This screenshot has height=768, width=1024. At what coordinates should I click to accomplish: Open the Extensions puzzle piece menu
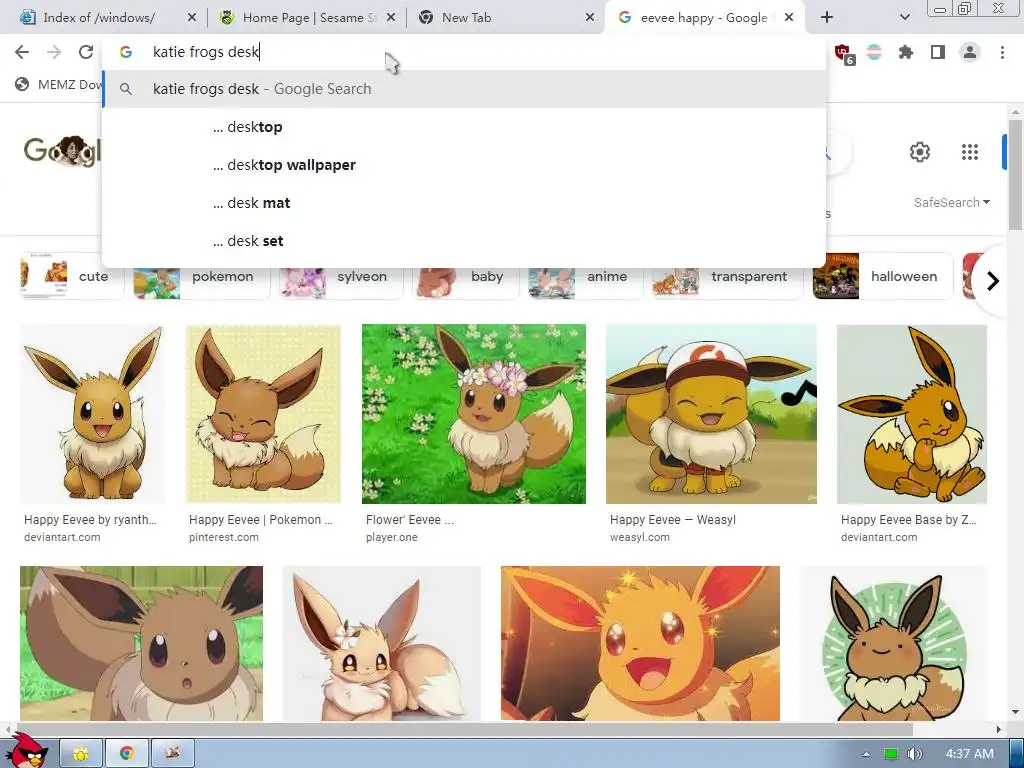pyautogui.click(x=906, y=52)
